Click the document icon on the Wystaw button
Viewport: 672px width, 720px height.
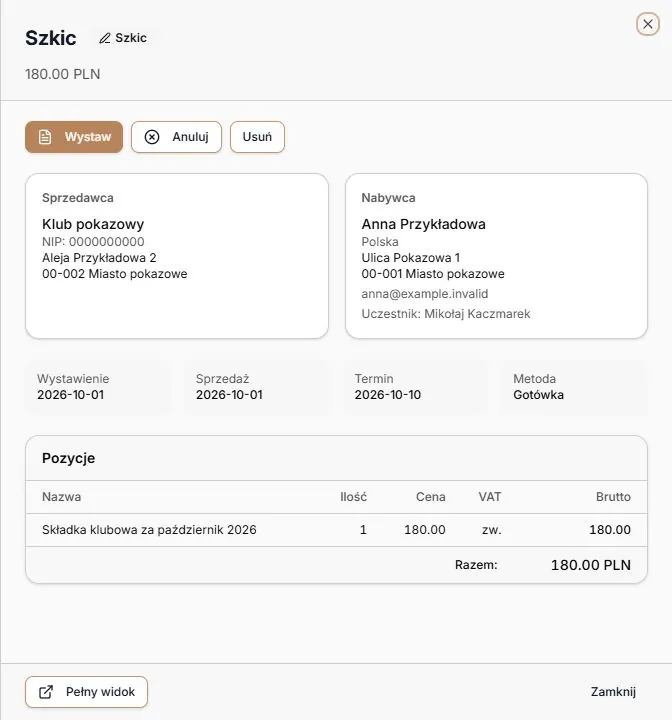[x=45, y=137]
